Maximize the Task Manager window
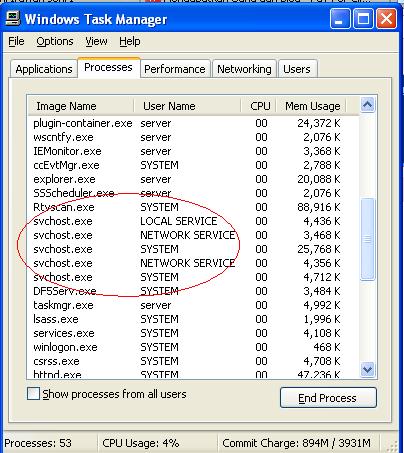Screen dimensions: 404x453 pyautogui.click(x=363, y=19)
